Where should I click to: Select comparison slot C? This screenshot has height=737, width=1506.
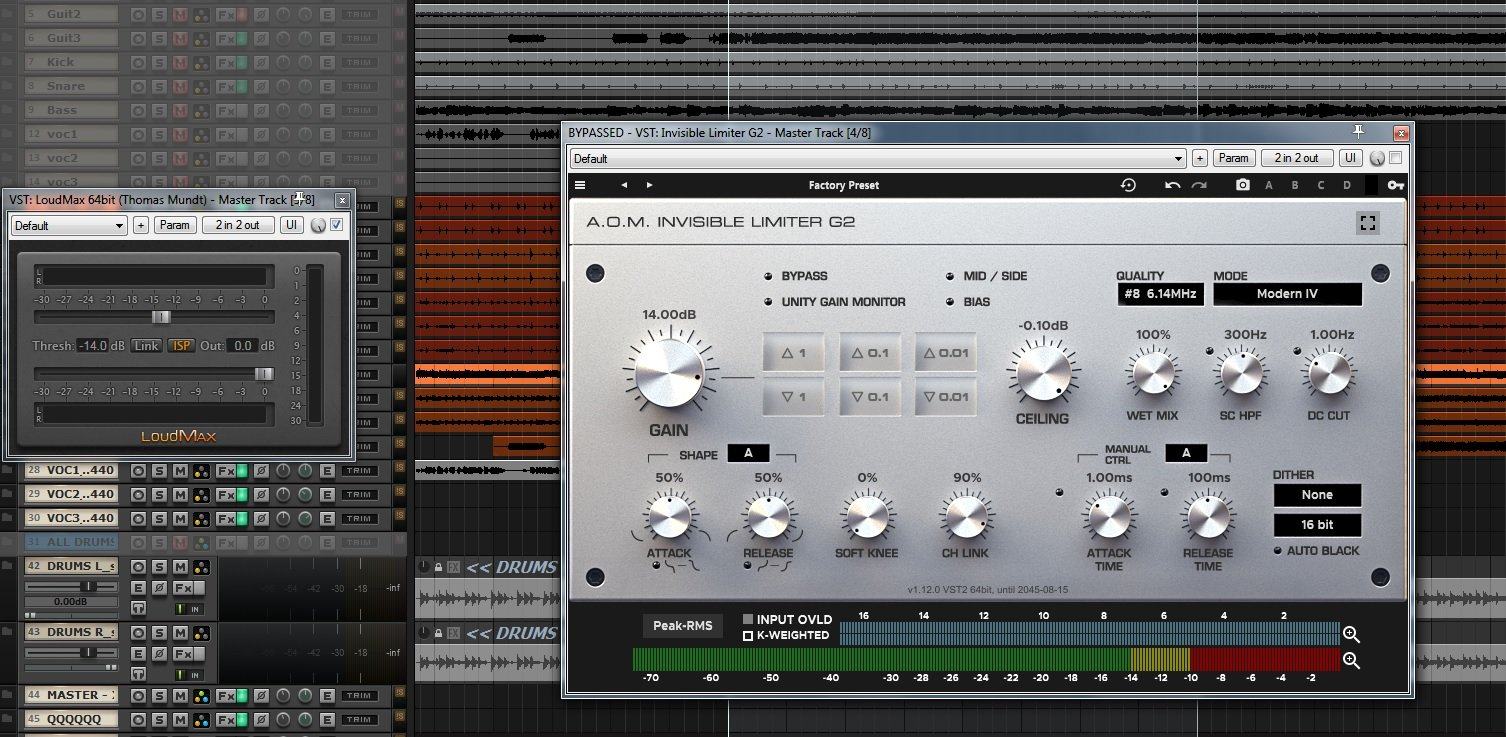click(x=1321, y=185)
